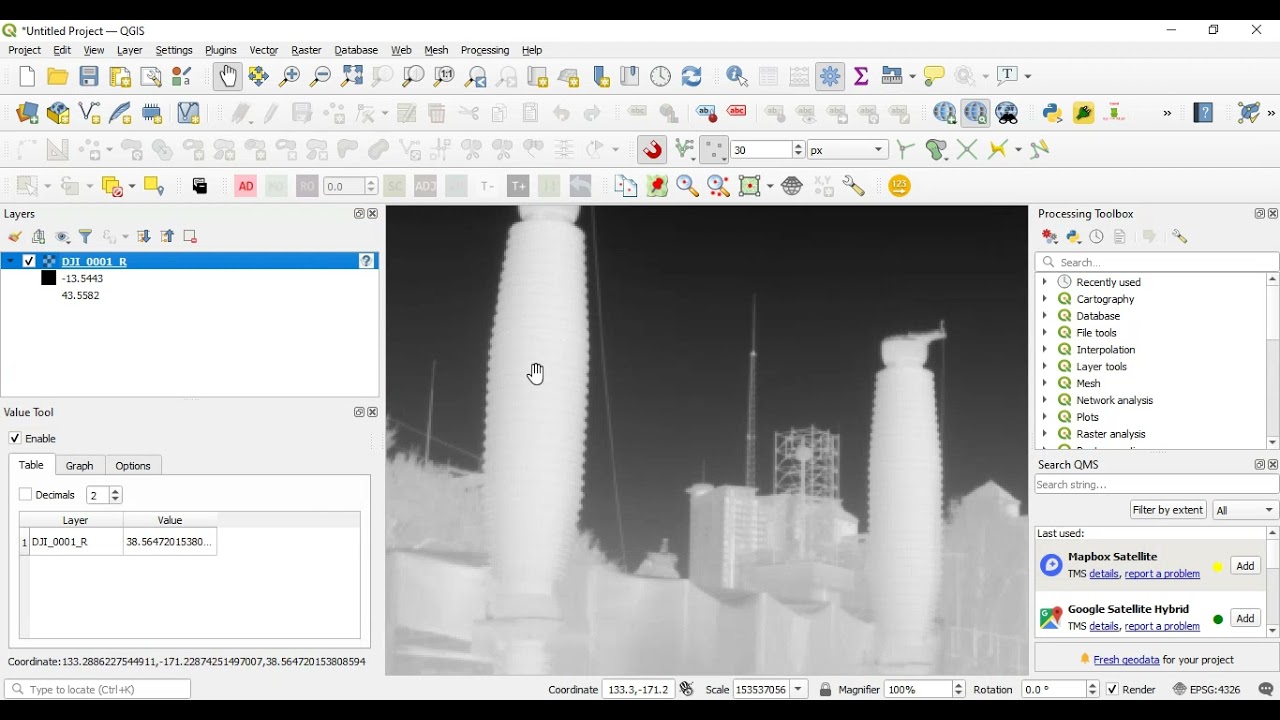Increase the Decimals spinbox value

coord(116,491)
